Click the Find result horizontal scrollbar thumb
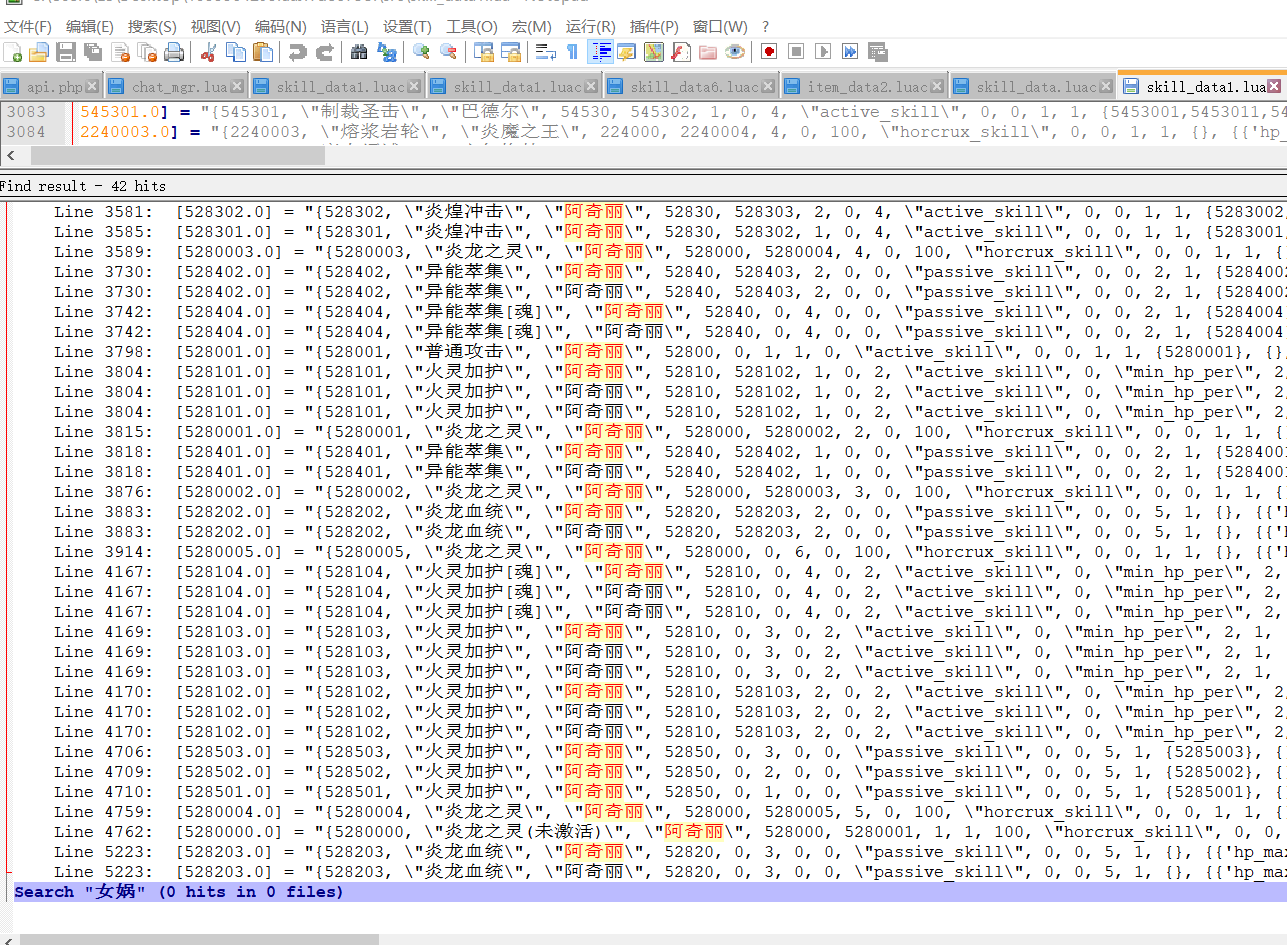The image size is (1287, 945). 199,940
